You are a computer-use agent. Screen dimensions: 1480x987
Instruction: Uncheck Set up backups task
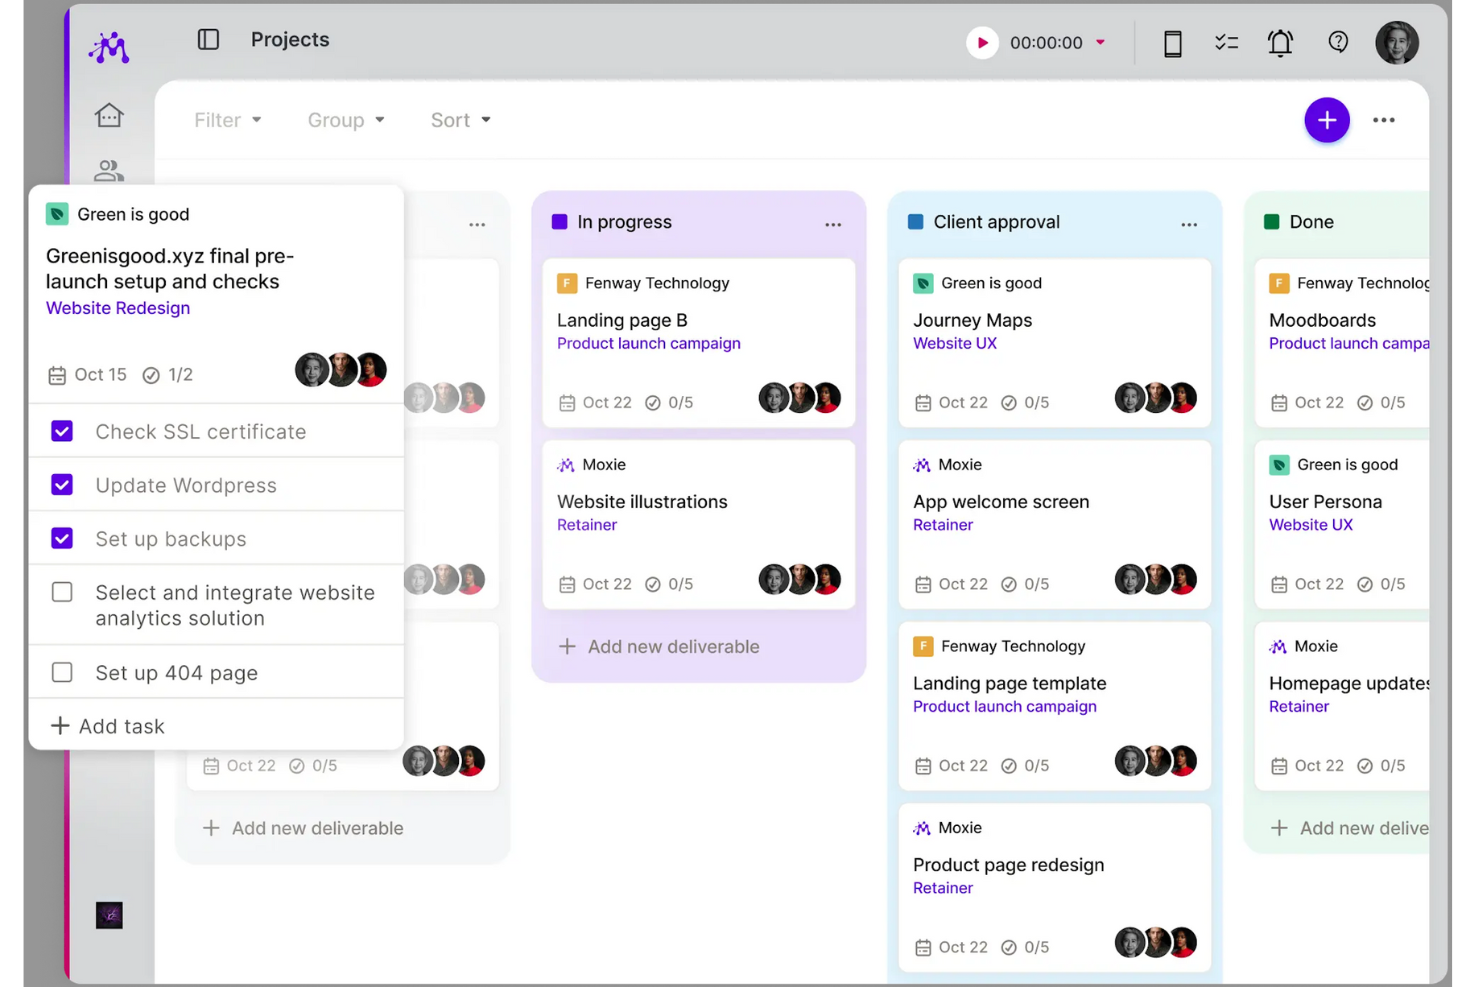tap(62, 538)
